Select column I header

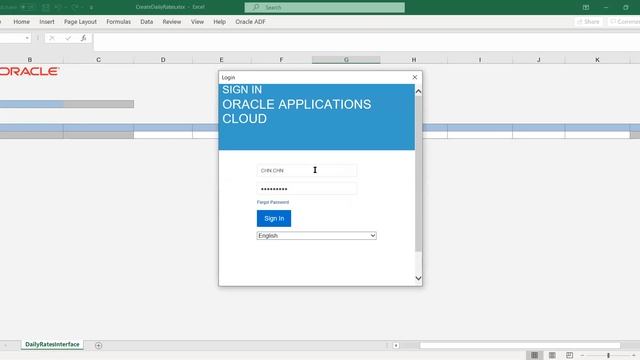click(x=480, y=60)
